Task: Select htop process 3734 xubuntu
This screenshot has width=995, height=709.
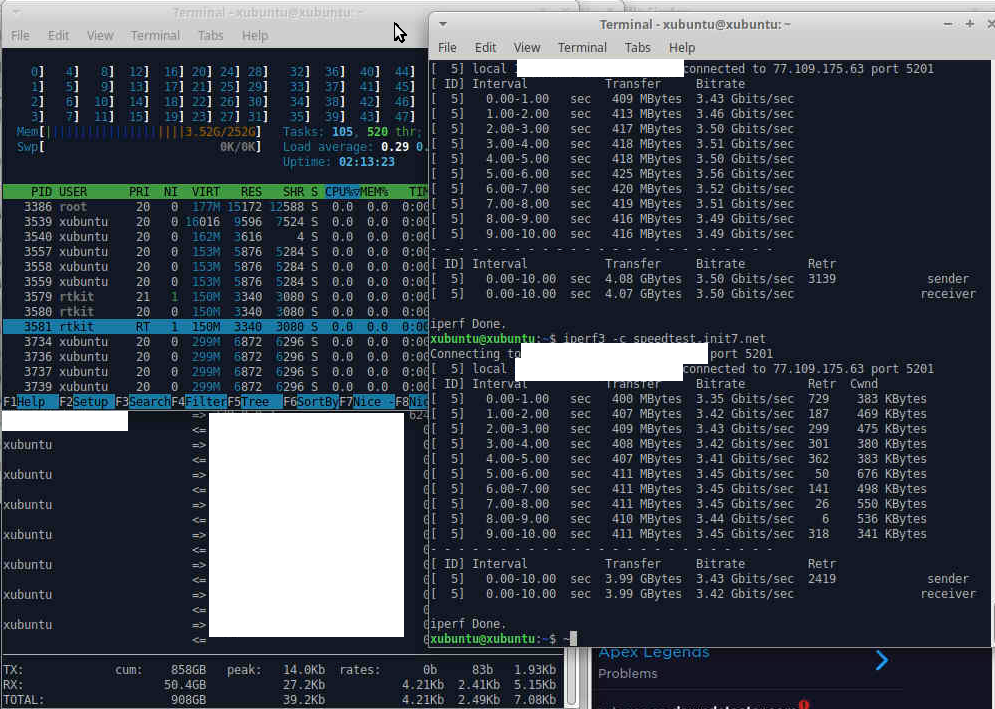Action: coord(216,341)
